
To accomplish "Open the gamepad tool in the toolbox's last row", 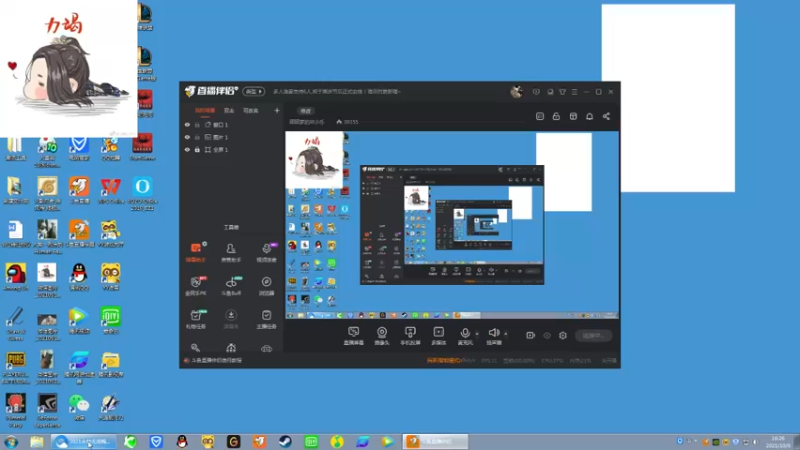I will click(x=266, y=348).
